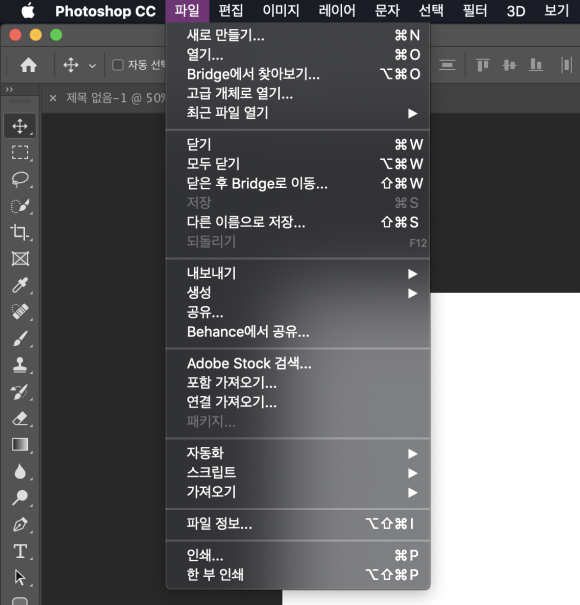Choose Adobe Stock 검색... menu item

point(298,363)
